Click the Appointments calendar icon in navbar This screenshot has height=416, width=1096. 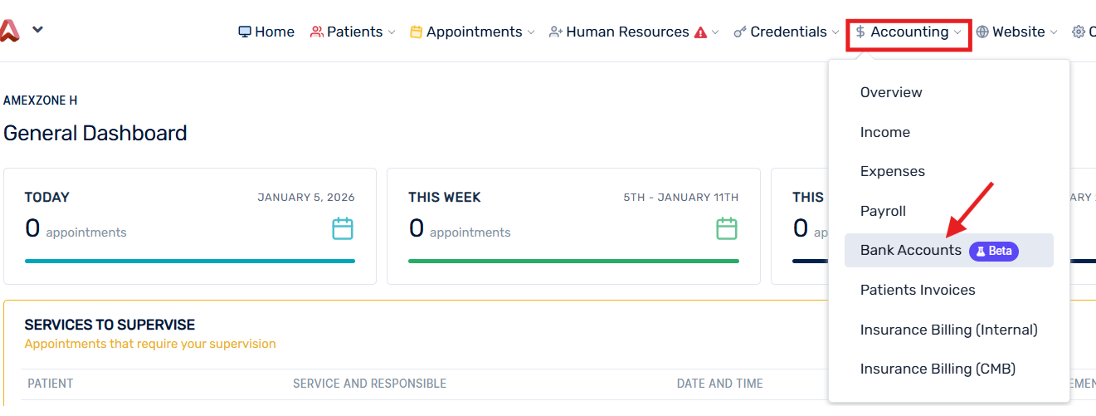416,32
